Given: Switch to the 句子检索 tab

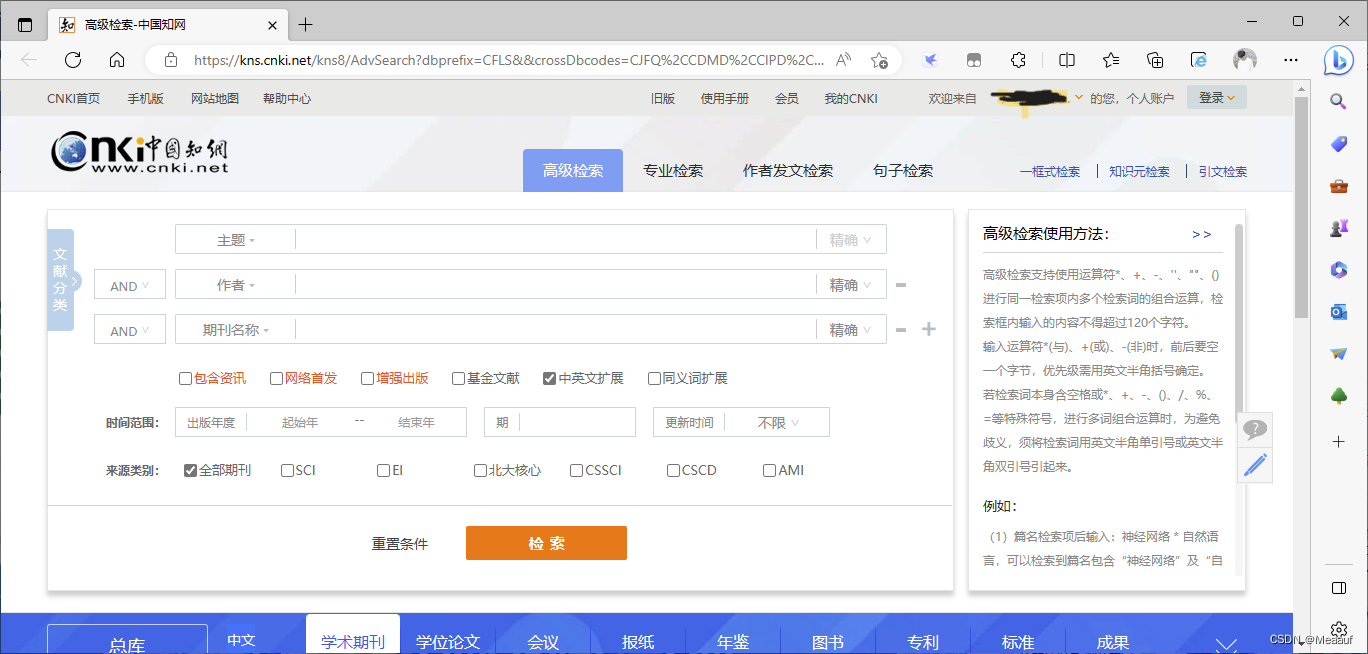Looking at the screenshot, I should (903, 171).
